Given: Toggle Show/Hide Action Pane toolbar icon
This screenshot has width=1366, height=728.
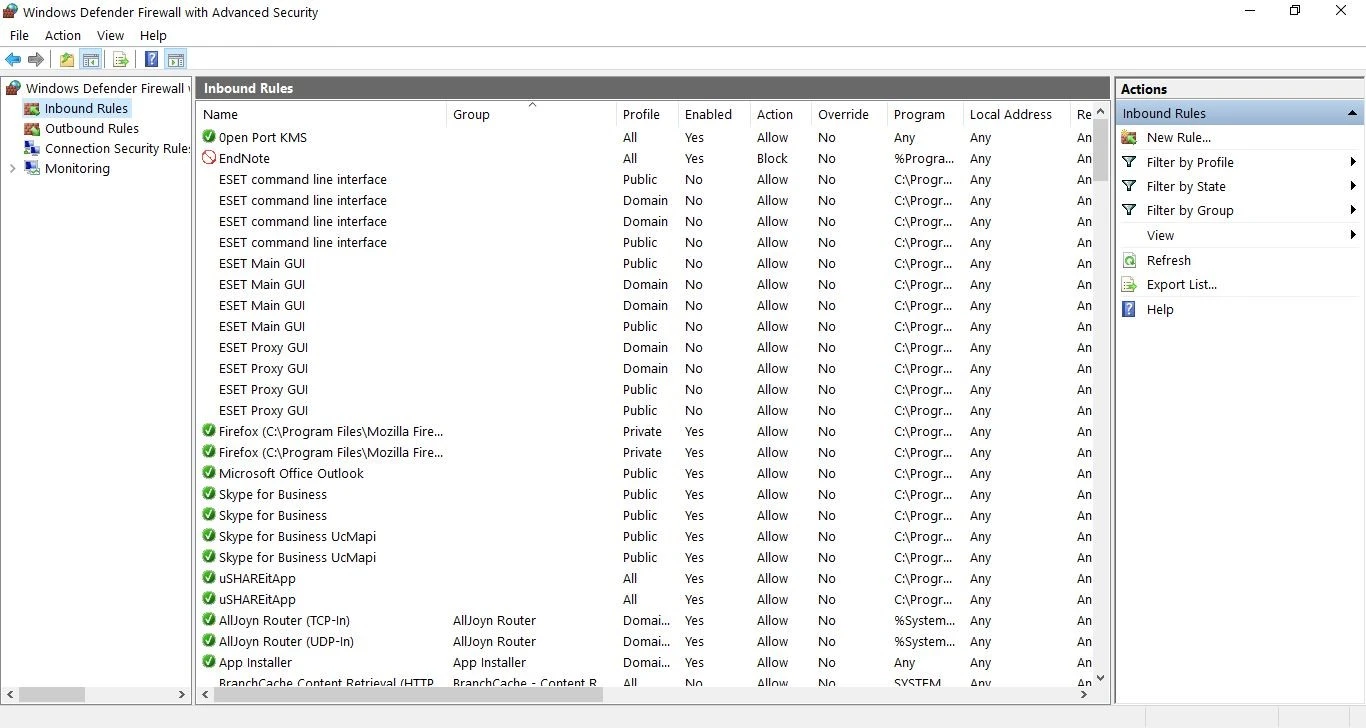Looking at the screenshot, I should point(176,60).
